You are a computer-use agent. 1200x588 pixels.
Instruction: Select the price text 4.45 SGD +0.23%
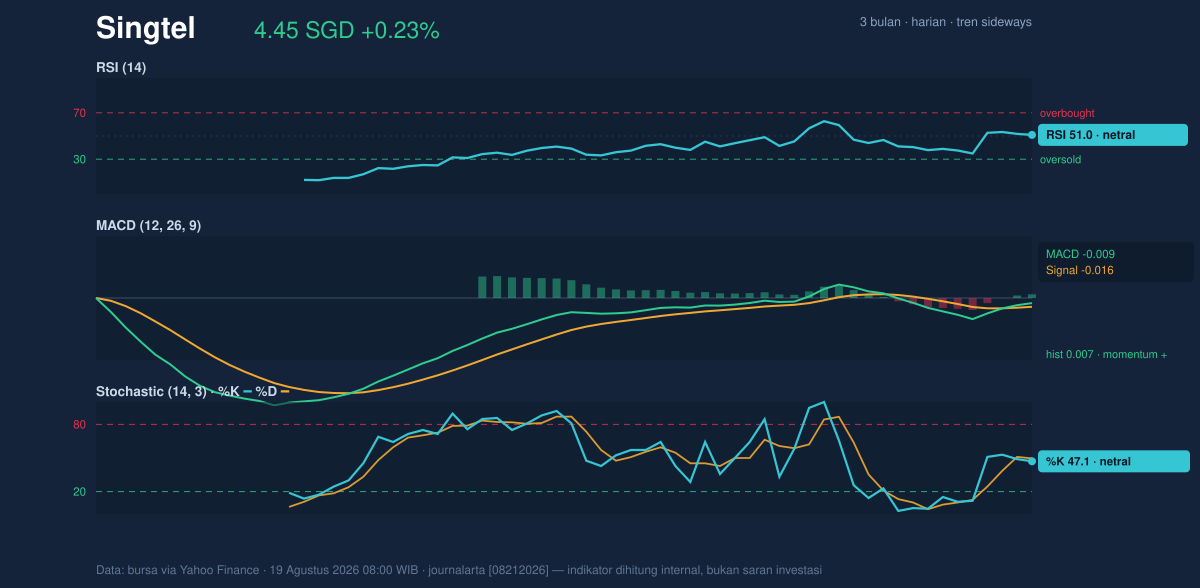tap(347, 31)
